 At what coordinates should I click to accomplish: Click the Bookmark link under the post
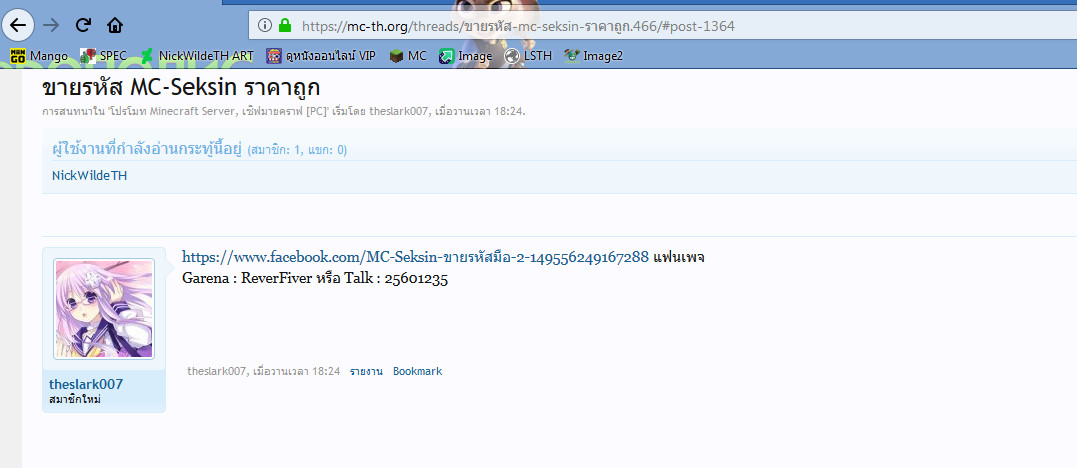[x=417, y=371]
